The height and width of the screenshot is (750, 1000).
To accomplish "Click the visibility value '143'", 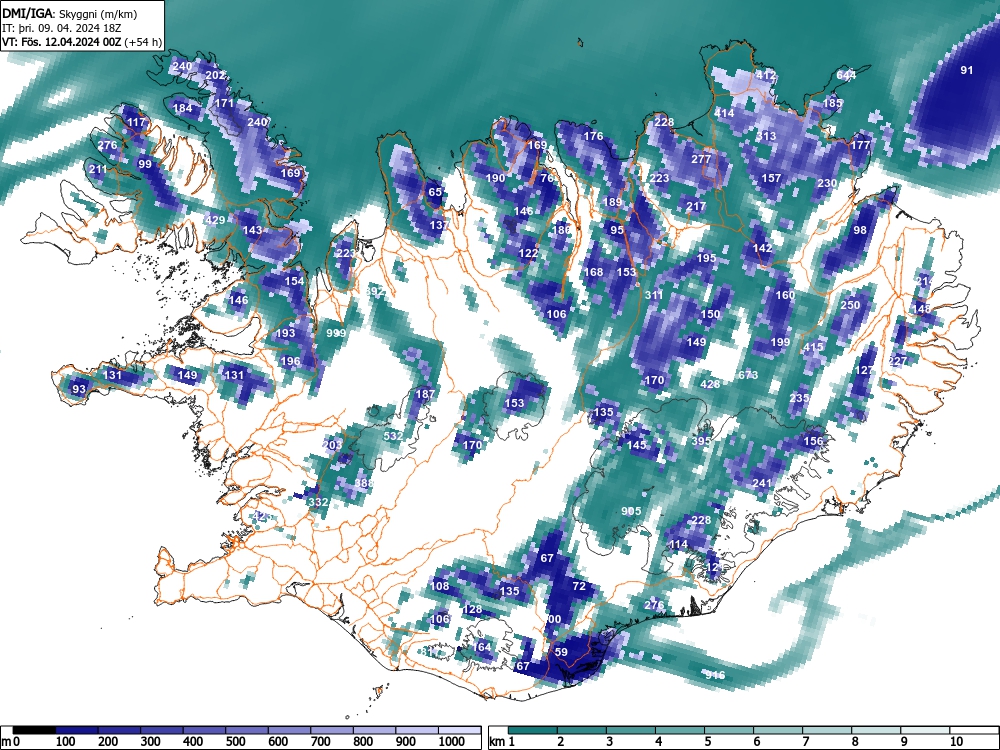I will click(253, 230).
